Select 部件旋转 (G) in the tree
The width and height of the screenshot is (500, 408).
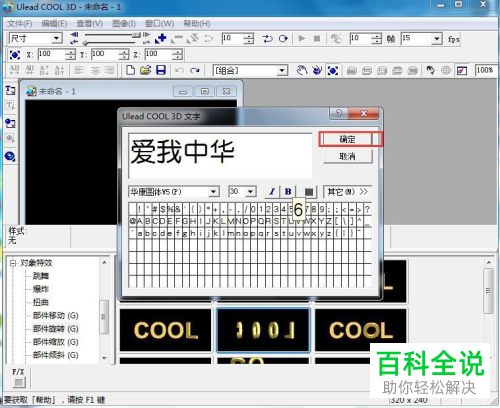point(55,329)
